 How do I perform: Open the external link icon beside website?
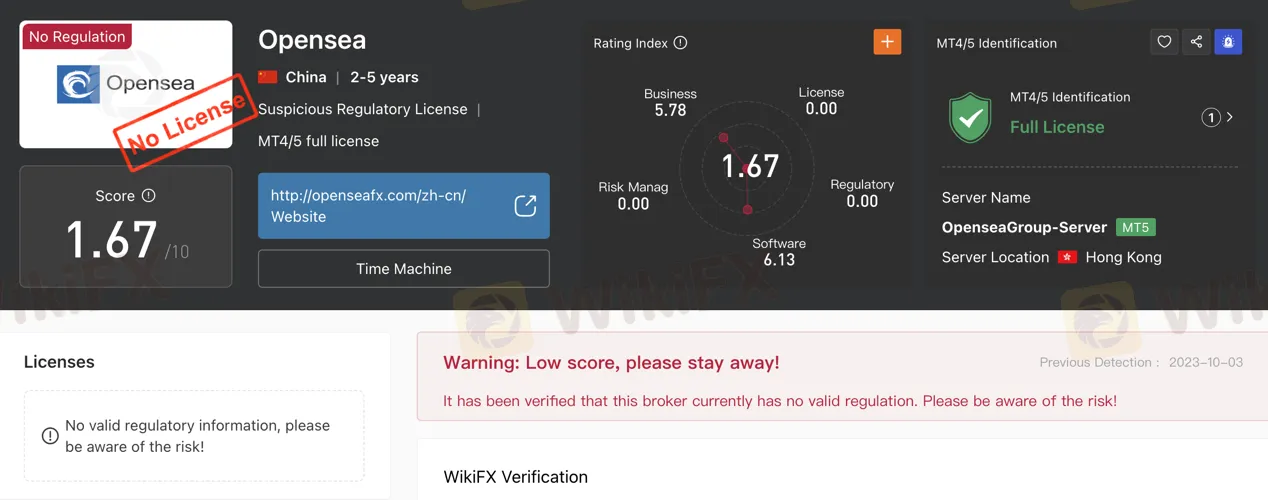(x=525, y=206)
